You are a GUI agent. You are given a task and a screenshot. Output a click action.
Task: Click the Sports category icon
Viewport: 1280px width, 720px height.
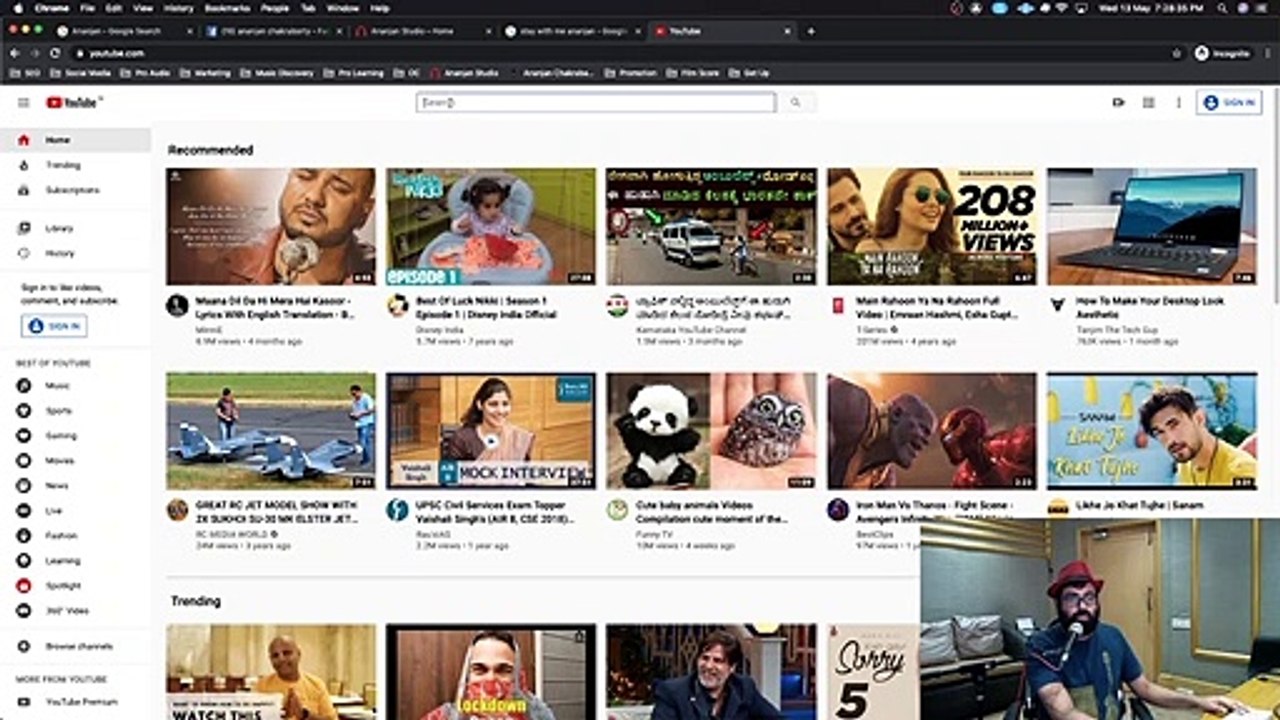[x=24, y=411]
